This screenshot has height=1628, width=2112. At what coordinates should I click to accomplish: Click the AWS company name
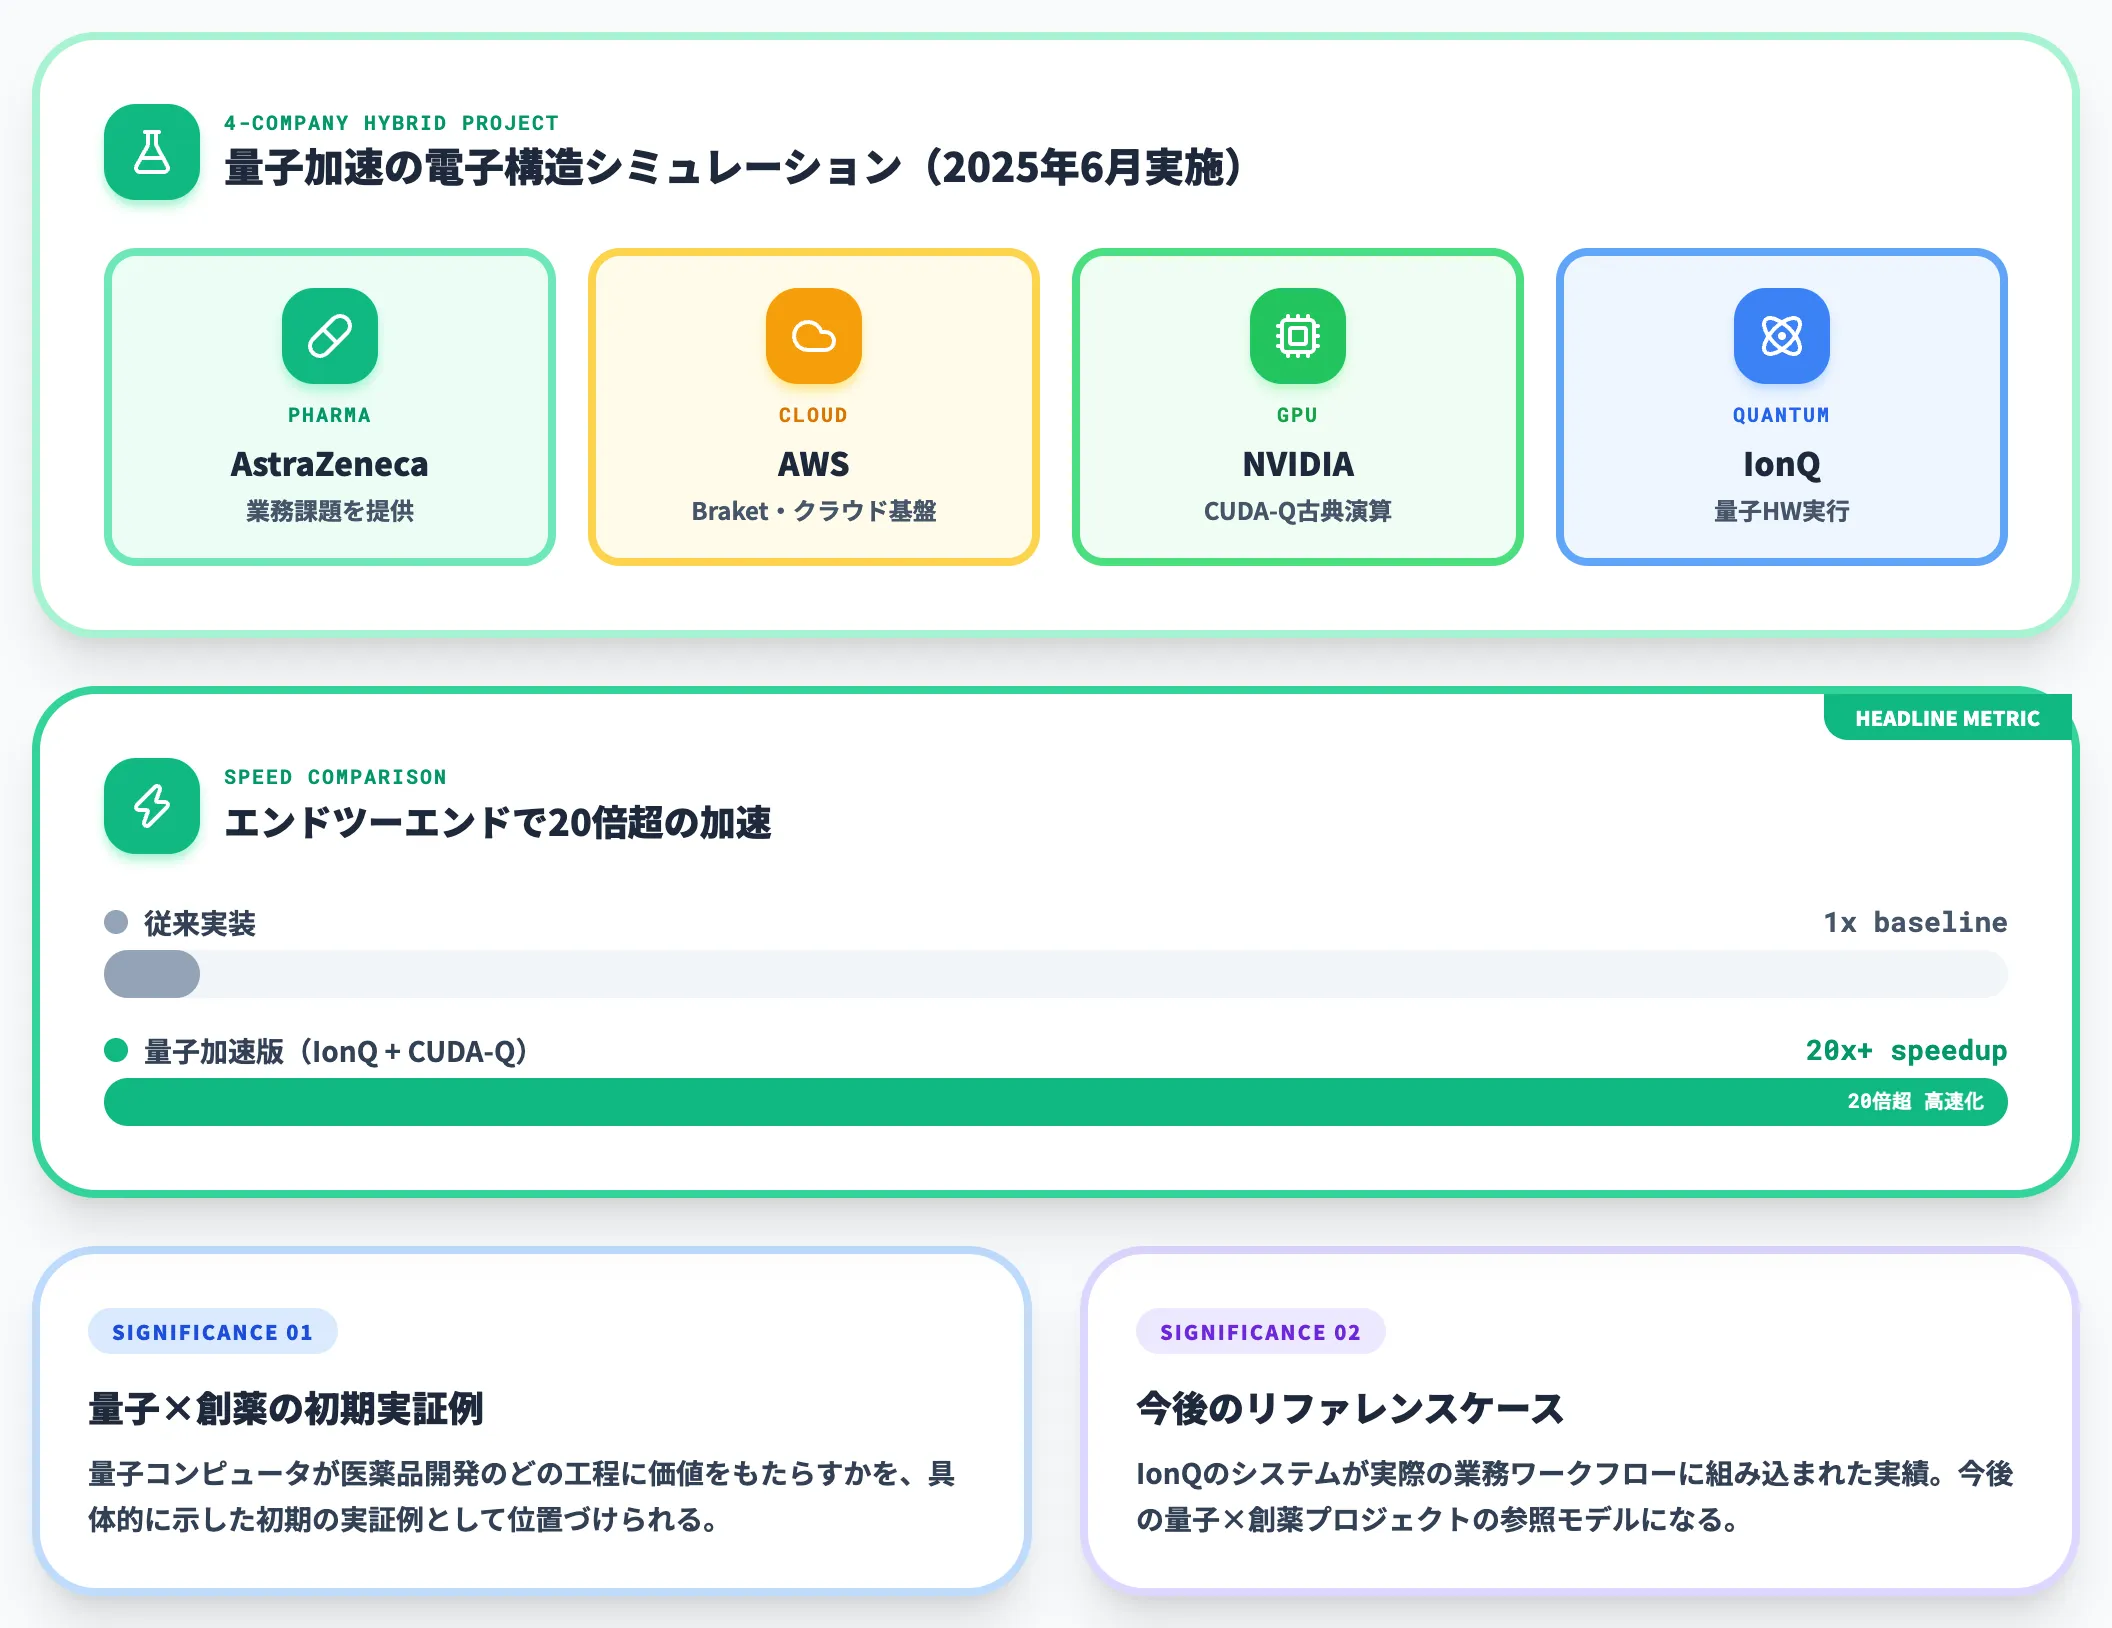(814, 464)
